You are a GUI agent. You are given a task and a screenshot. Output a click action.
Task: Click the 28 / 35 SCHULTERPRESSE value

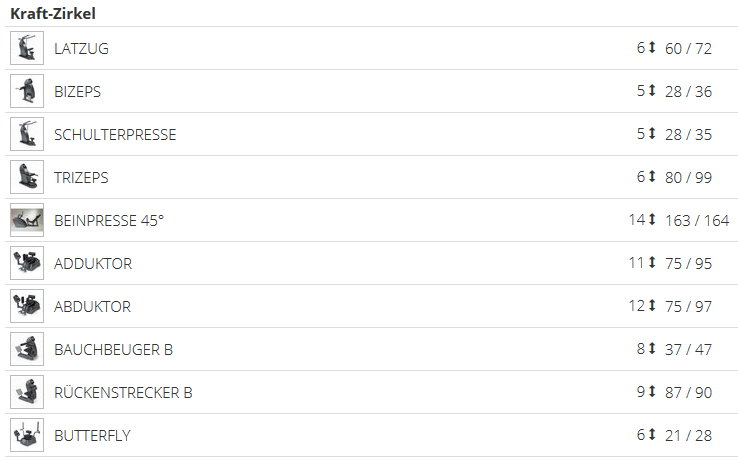[x=688, y=134]
